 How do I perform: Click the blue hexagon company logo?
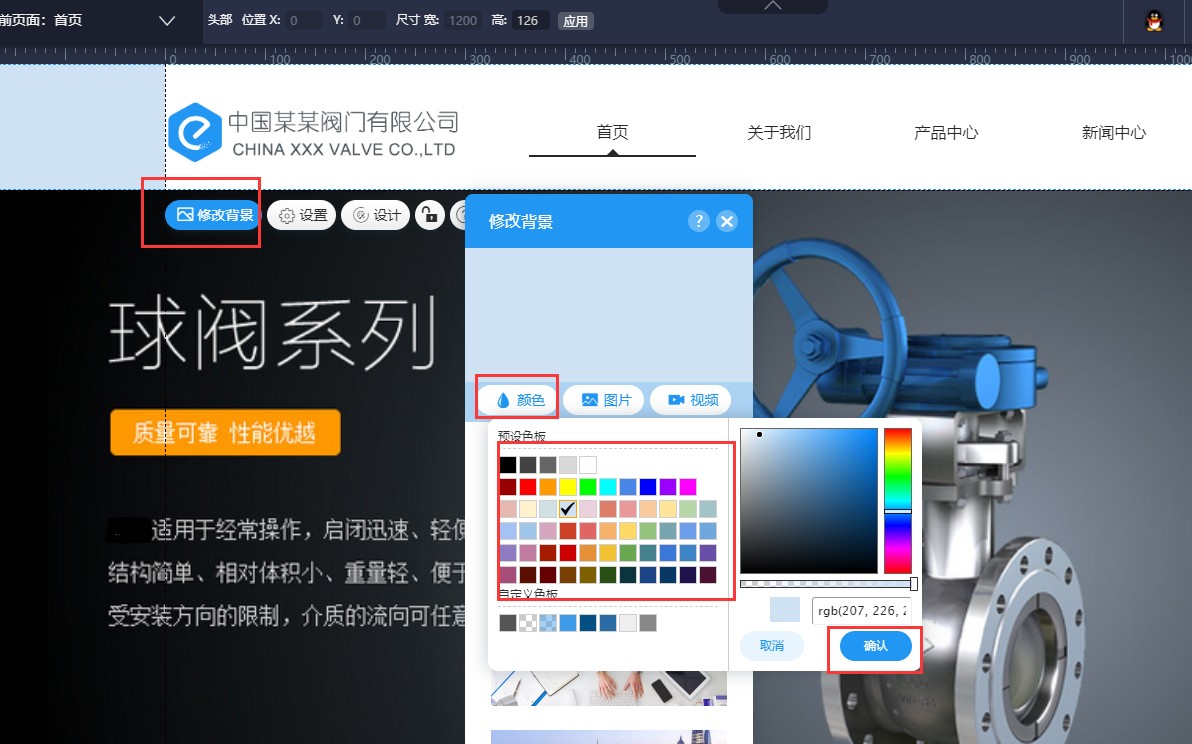pos(195,132)
